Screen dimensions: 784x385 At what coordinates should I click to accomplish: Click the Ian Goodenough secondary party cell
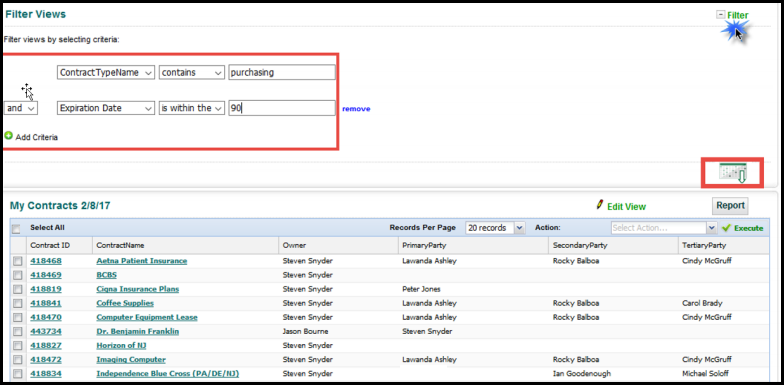[582, 374]
